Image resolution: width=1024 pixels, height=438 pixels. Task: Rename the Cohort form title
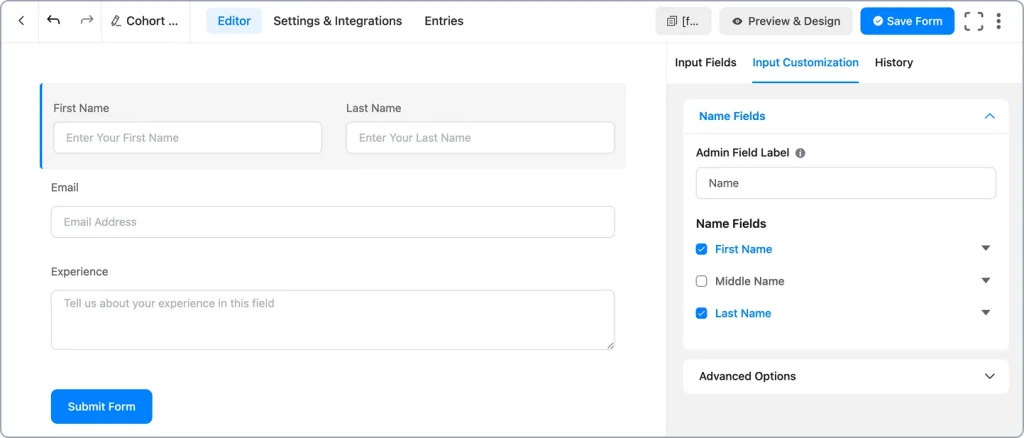[145, 21]
